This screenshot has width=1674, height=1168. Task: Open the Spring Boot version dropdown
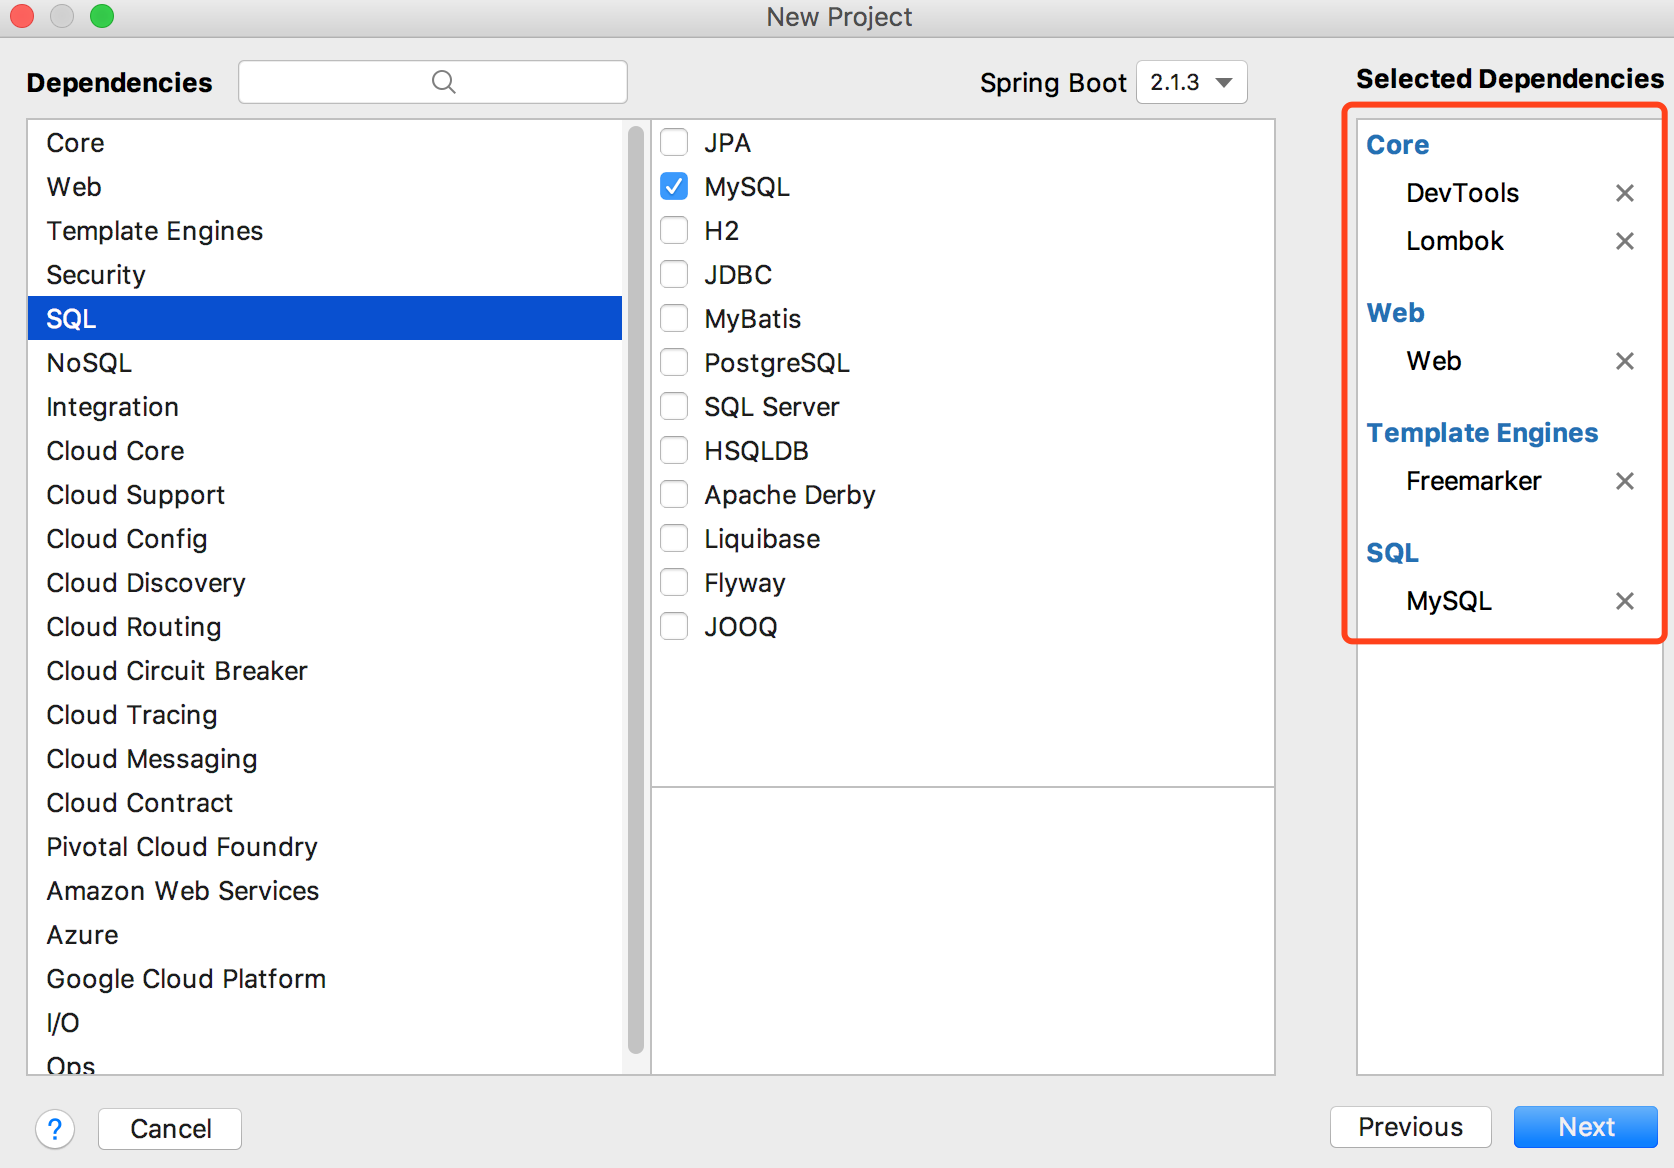1191,82
